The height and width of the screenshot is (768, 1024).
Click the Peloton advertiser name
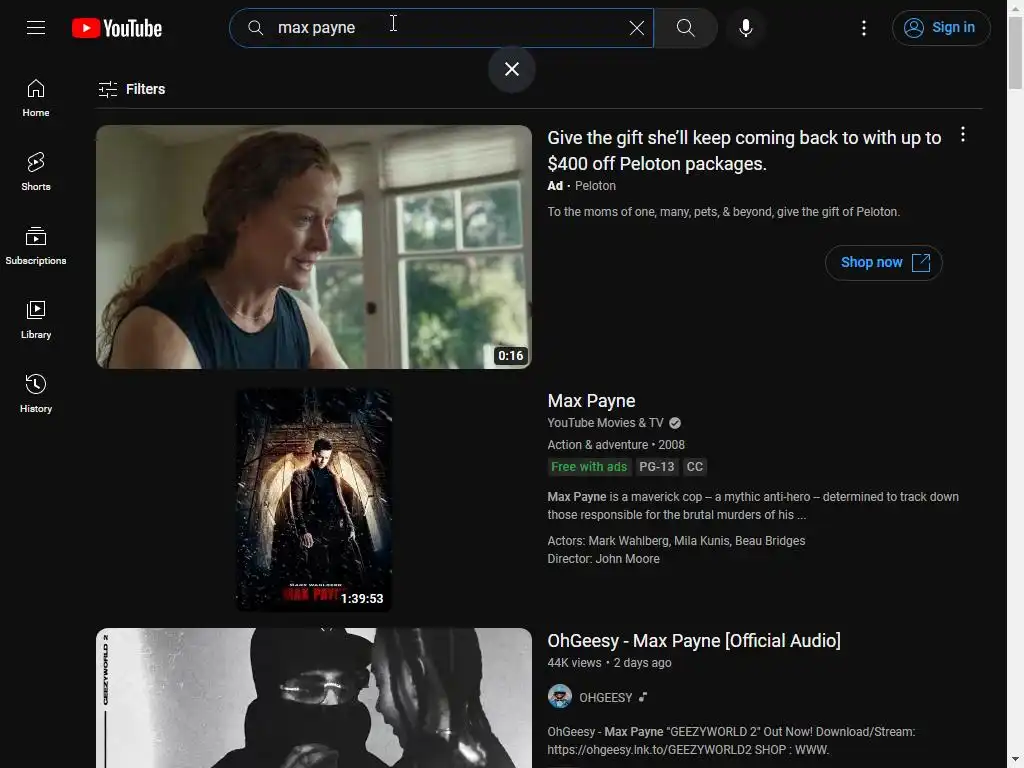click(x=595, y=185)
